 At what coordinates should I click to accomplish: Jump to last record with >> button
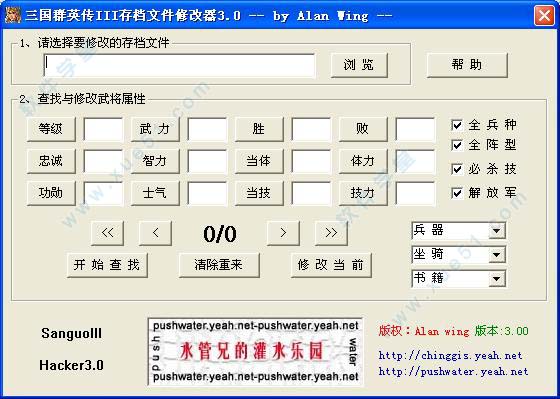coord(331,233)
